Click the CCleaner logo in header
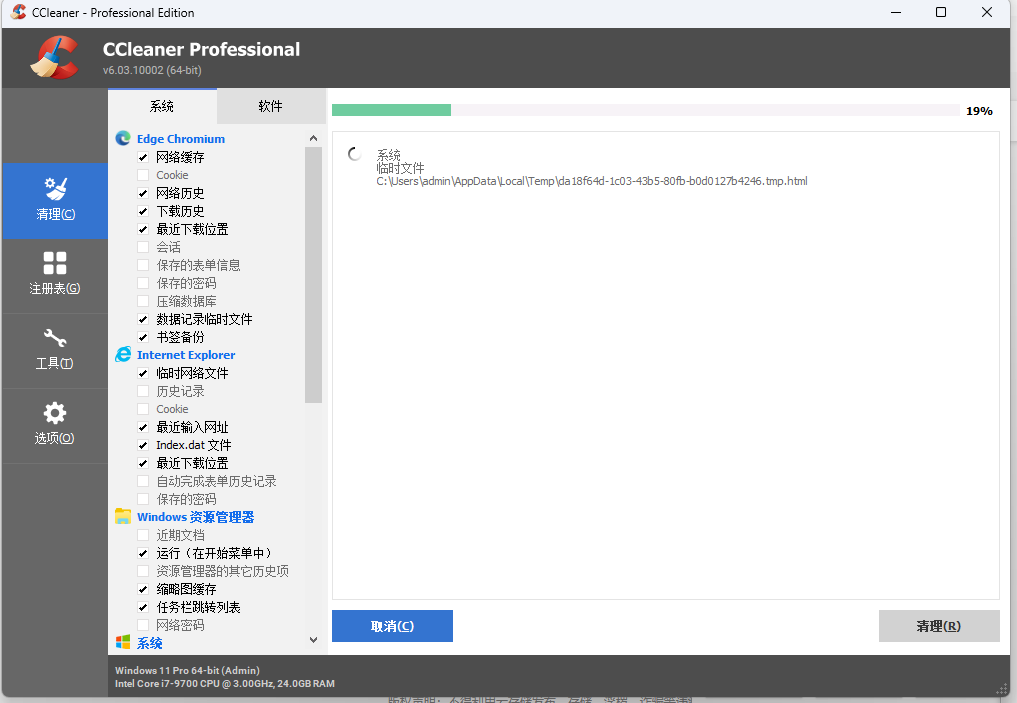This screenshot has height=703, width=1017. [54, 58]
